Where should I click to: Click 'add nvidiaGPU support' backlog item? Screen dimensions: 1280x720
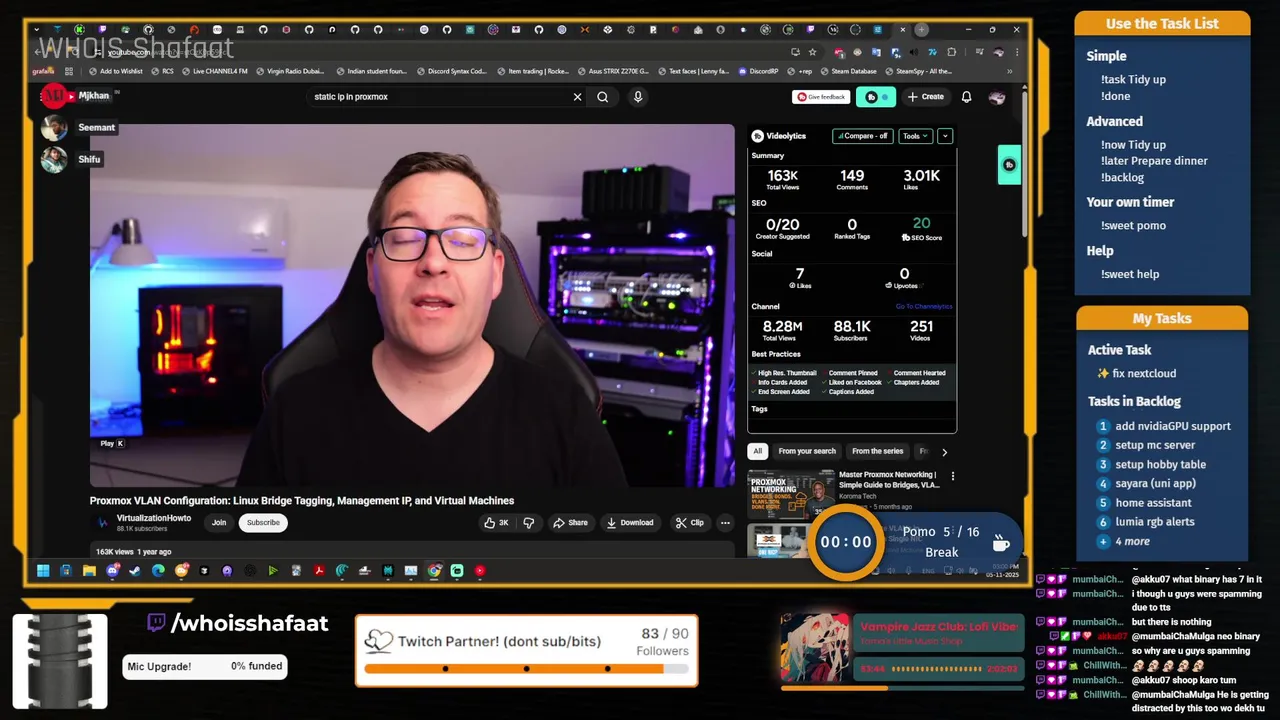(x=1173, y=426)
